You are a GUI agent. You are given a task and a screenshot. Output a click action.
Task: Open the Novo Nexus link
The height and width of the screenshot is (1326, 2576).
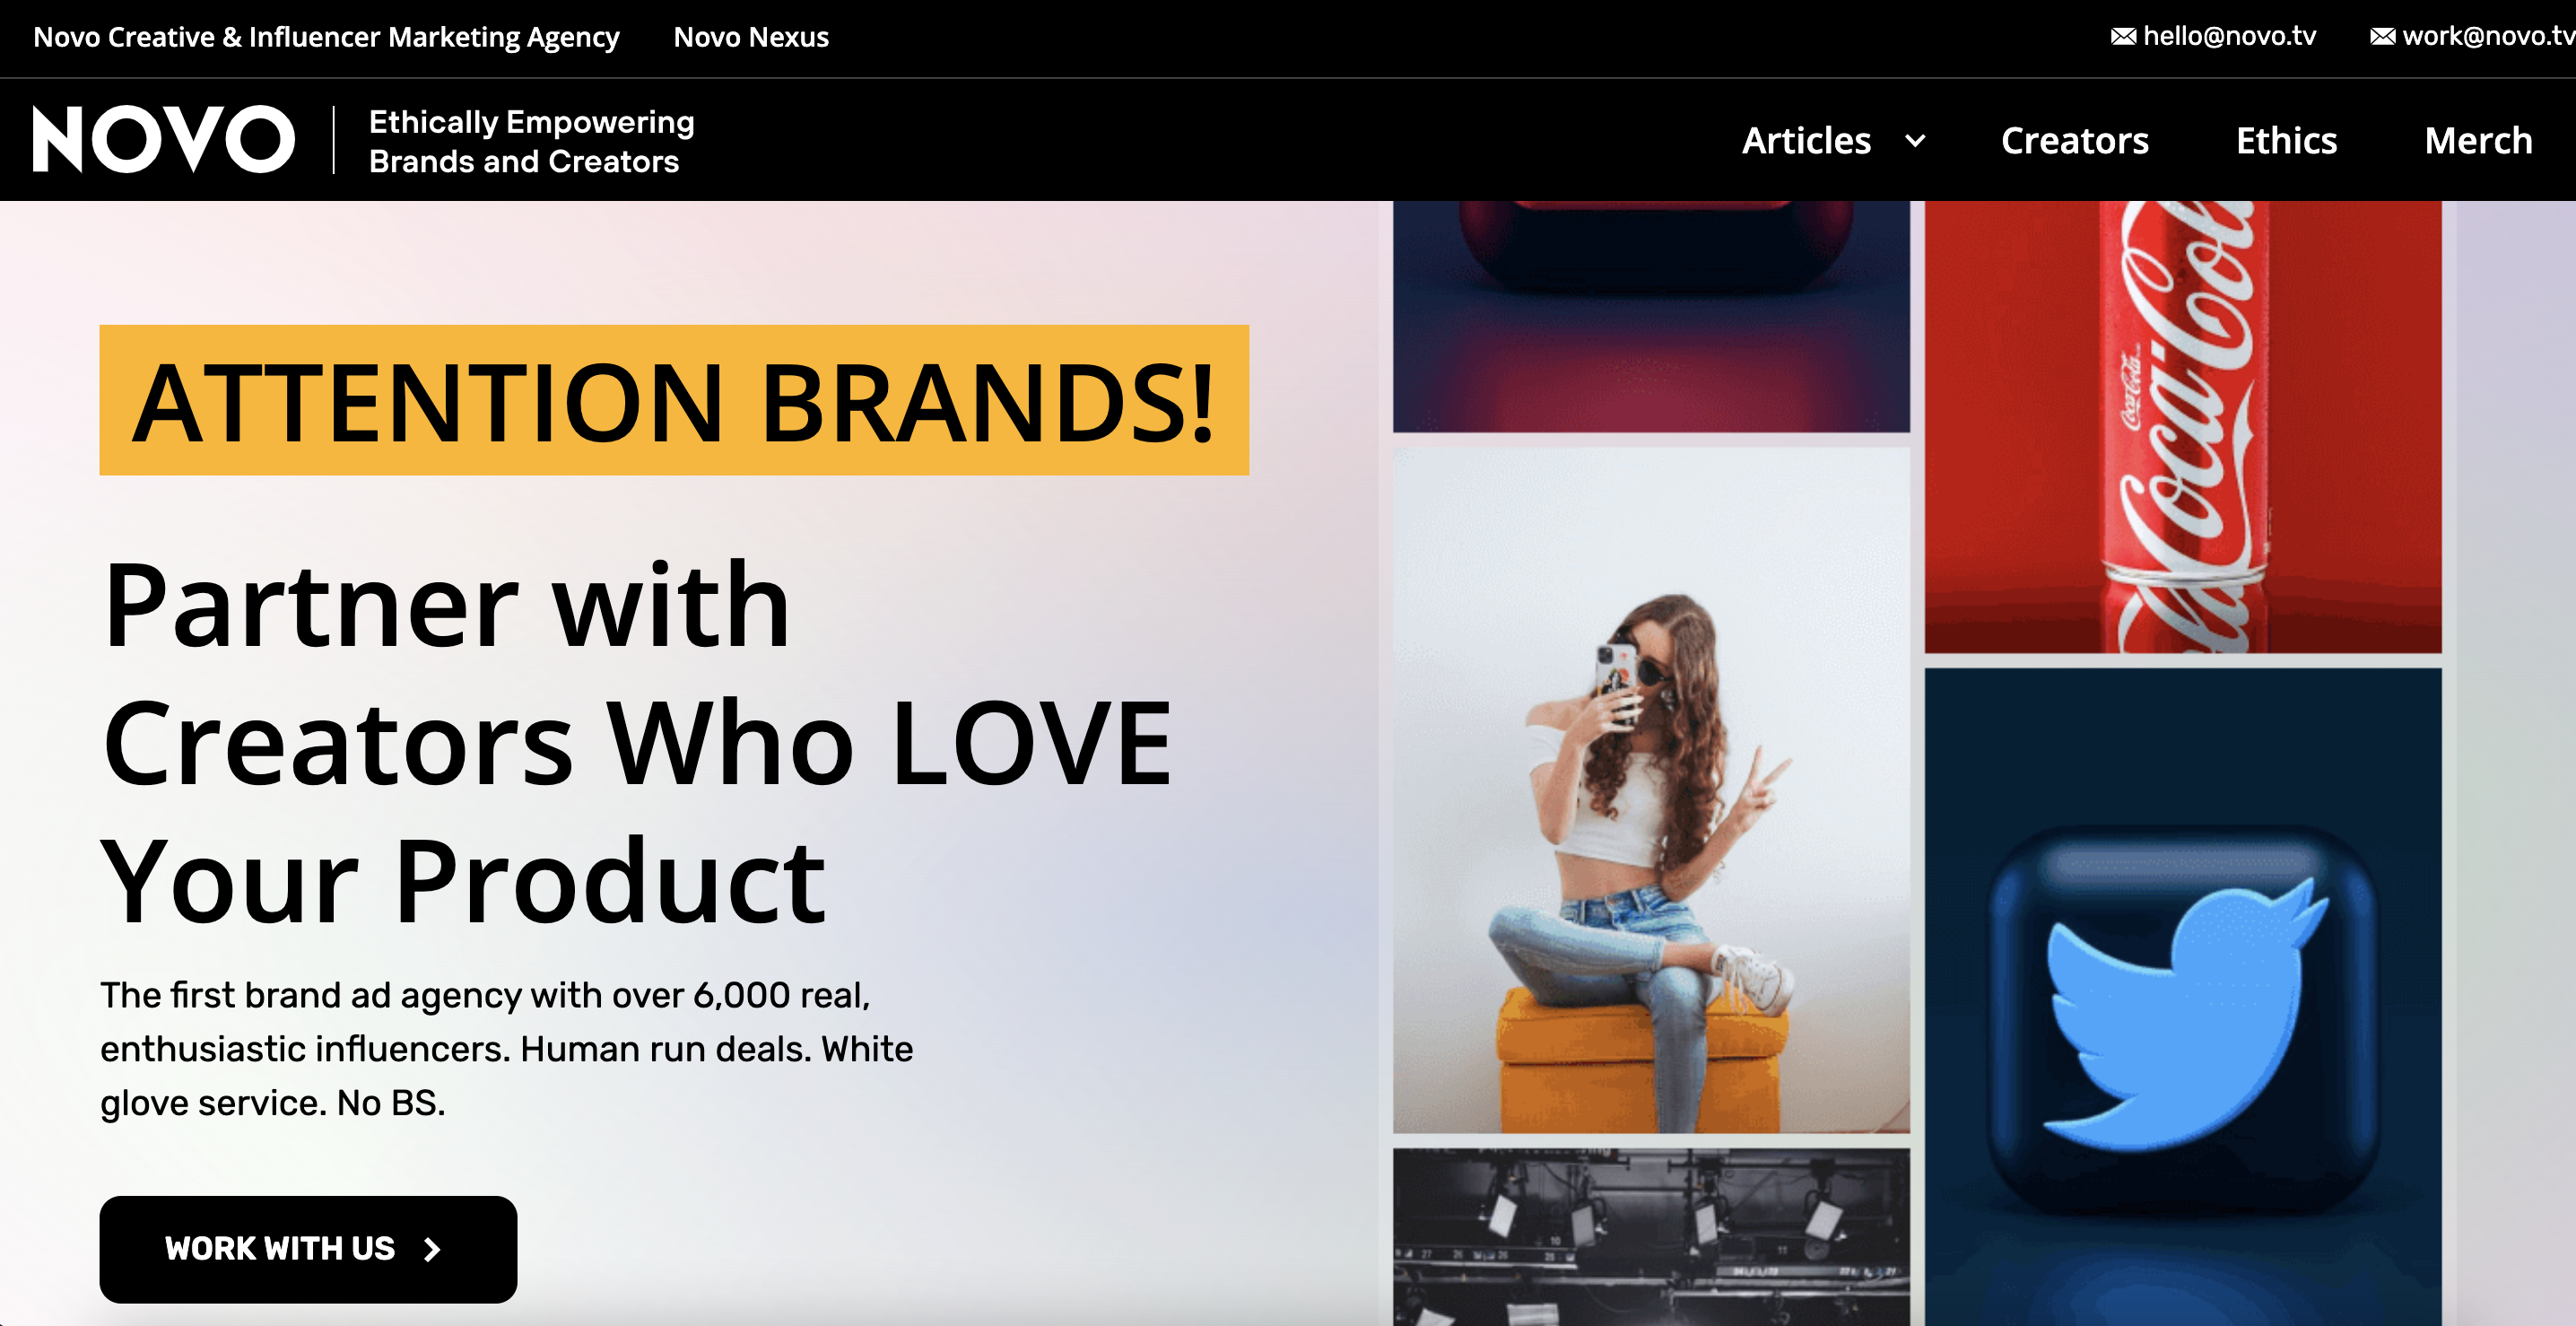(751, 37)
